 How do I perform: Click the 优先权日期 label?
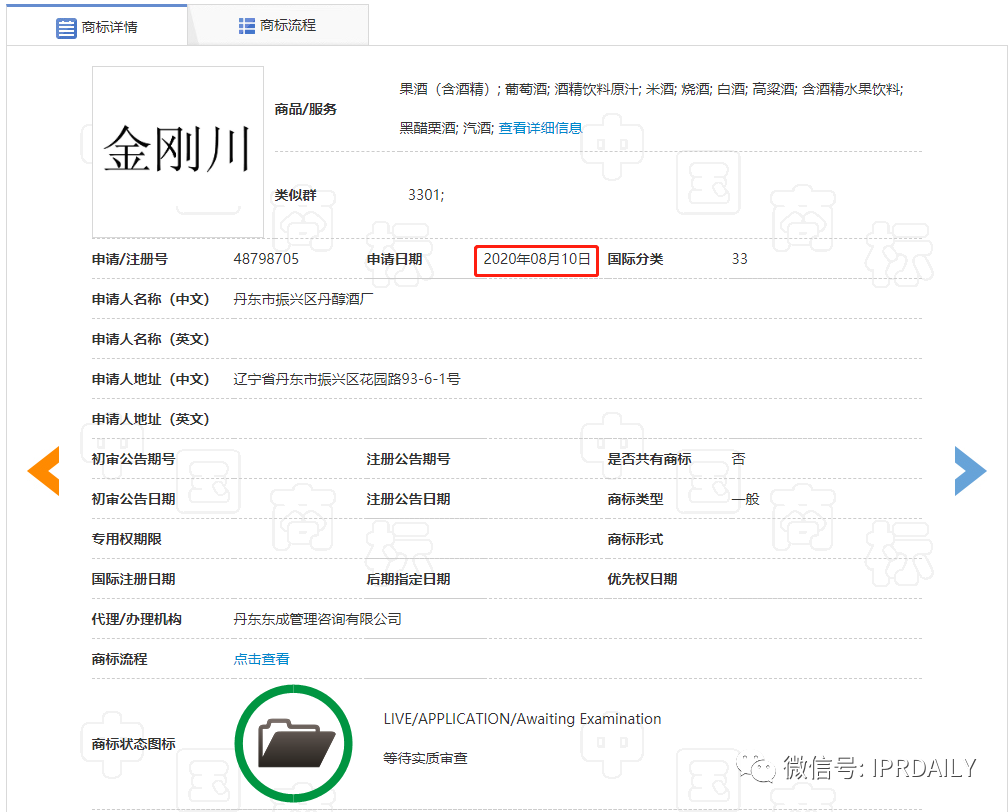tap(642, 579)
